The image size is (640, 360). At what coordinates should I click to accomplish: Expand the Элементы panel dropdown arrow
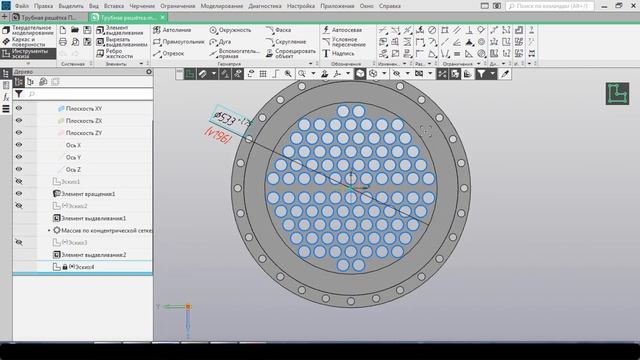pos(141,64)
